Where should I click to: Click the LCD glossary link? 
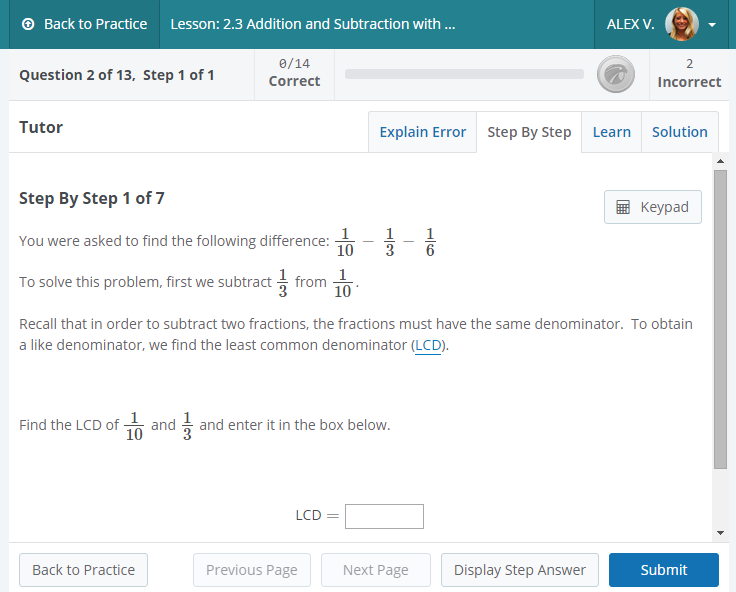coord(428,345)
